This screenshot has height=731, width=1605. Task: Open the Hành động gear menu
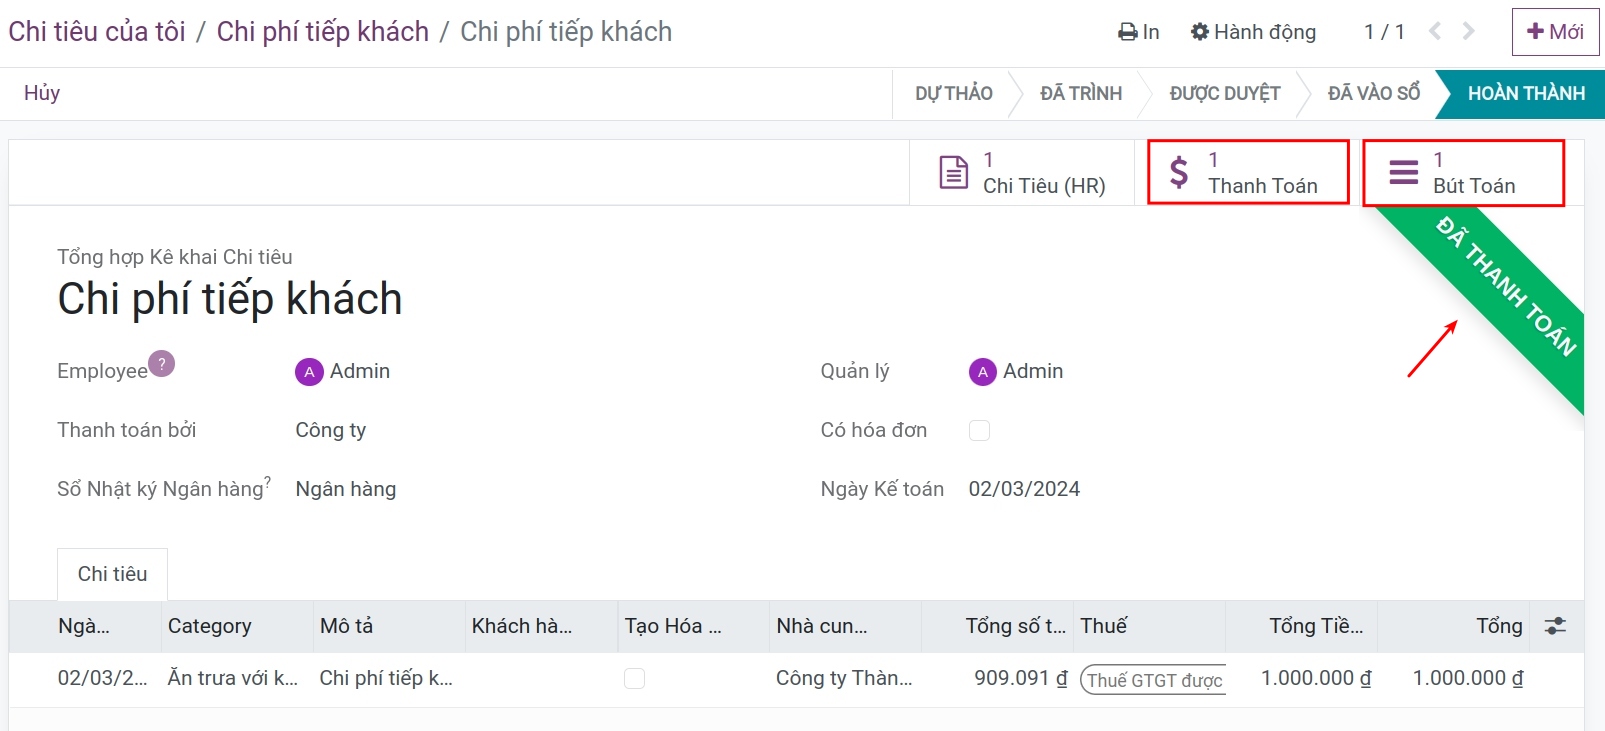(1253, 32)
